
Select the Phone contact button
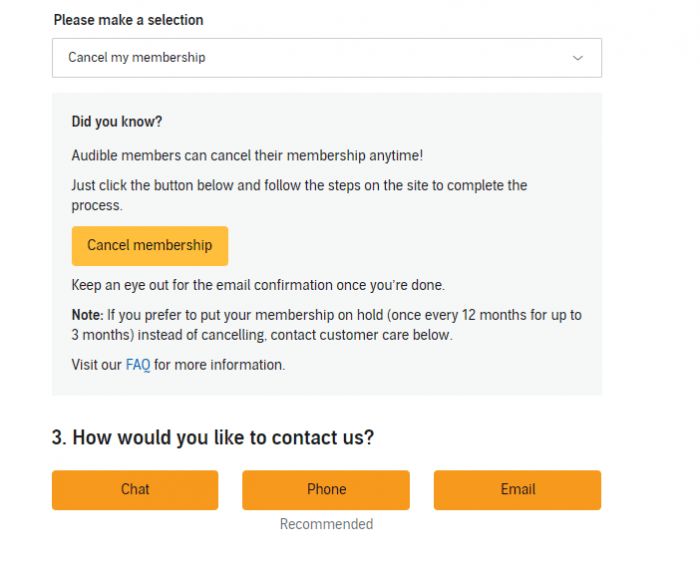[x=326, y=490]
